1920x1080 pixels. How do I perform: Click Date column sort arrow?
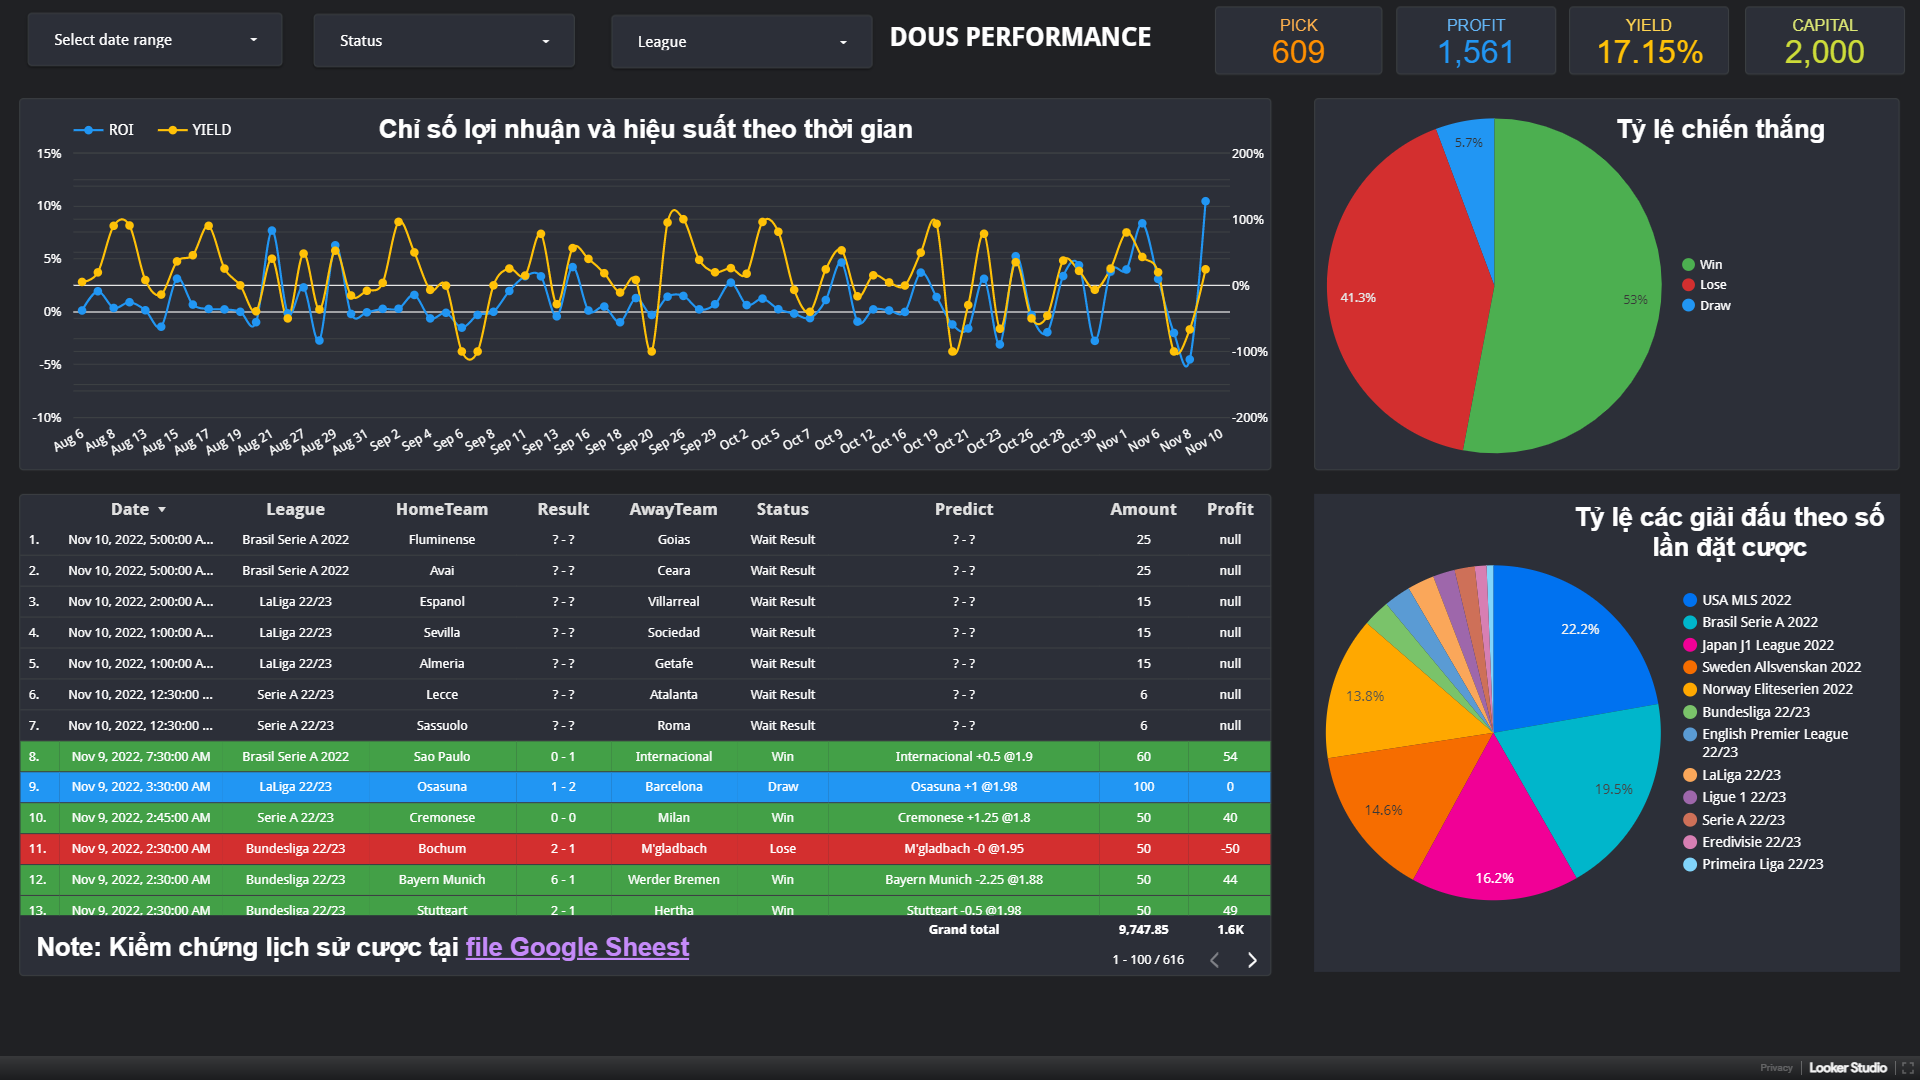coord(162,510)
